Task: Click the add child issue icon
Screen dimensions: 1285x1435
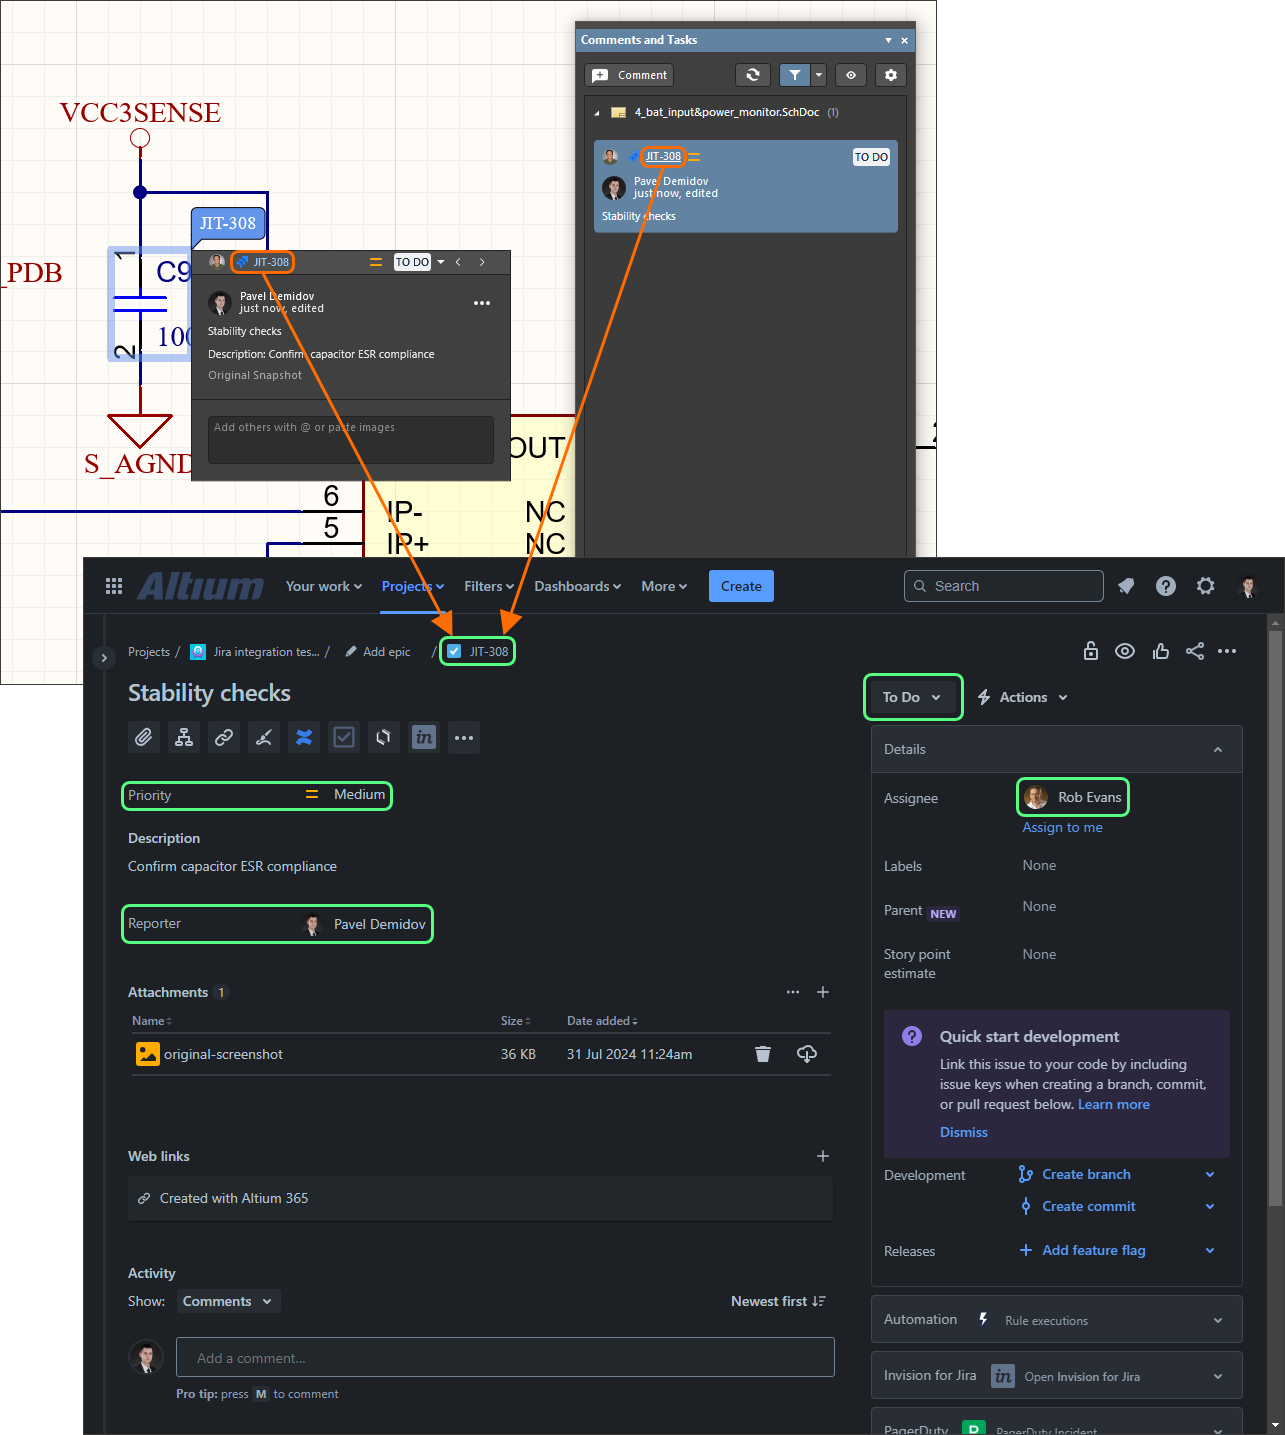Action: 184,738
